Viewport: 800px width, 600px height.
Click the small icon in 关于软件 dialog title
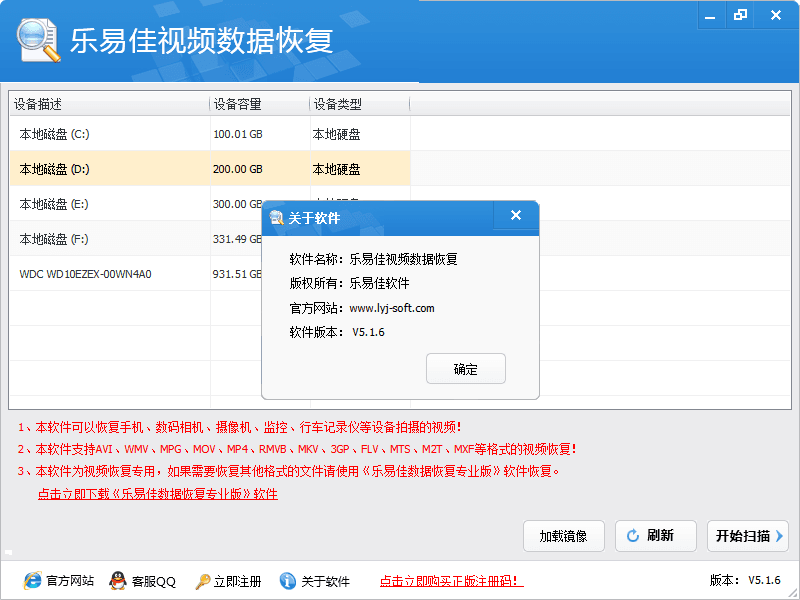(x=277, y=218)
